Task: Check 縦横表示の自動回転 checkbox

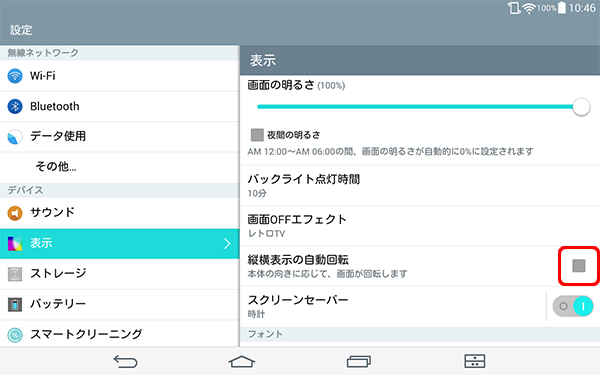Action: tap(579, 266)
